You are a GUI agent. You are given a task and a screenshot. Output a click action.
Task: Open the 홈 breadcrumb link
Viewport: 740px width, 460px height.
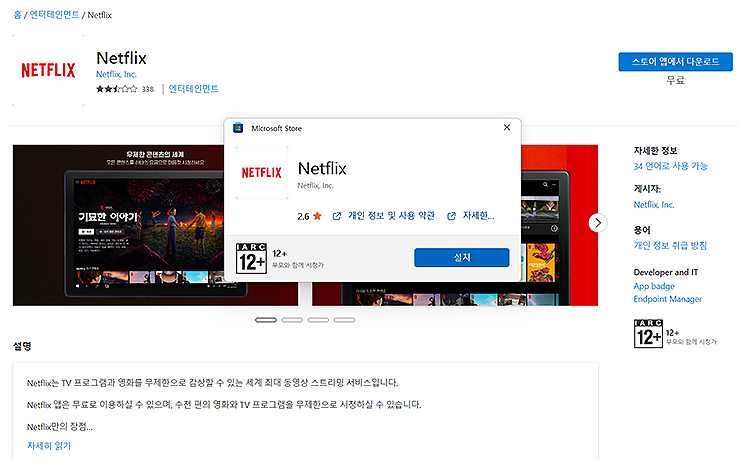pyautogui.click(x=17, y=15)
